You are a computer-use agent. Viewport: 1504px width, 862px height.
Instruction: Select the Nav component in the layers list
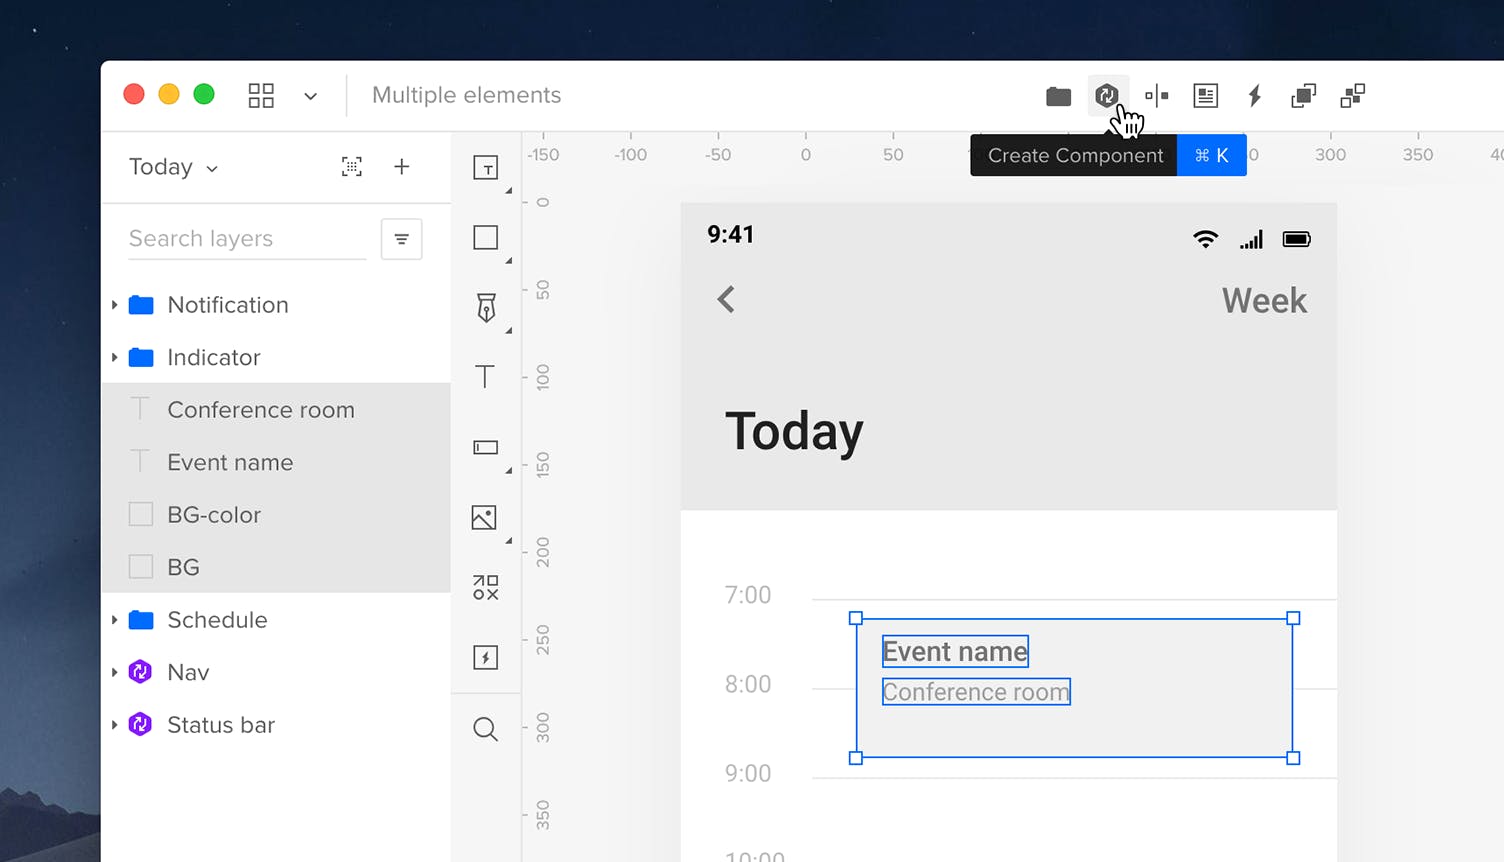pyautogui.click(x=187, y=671)
